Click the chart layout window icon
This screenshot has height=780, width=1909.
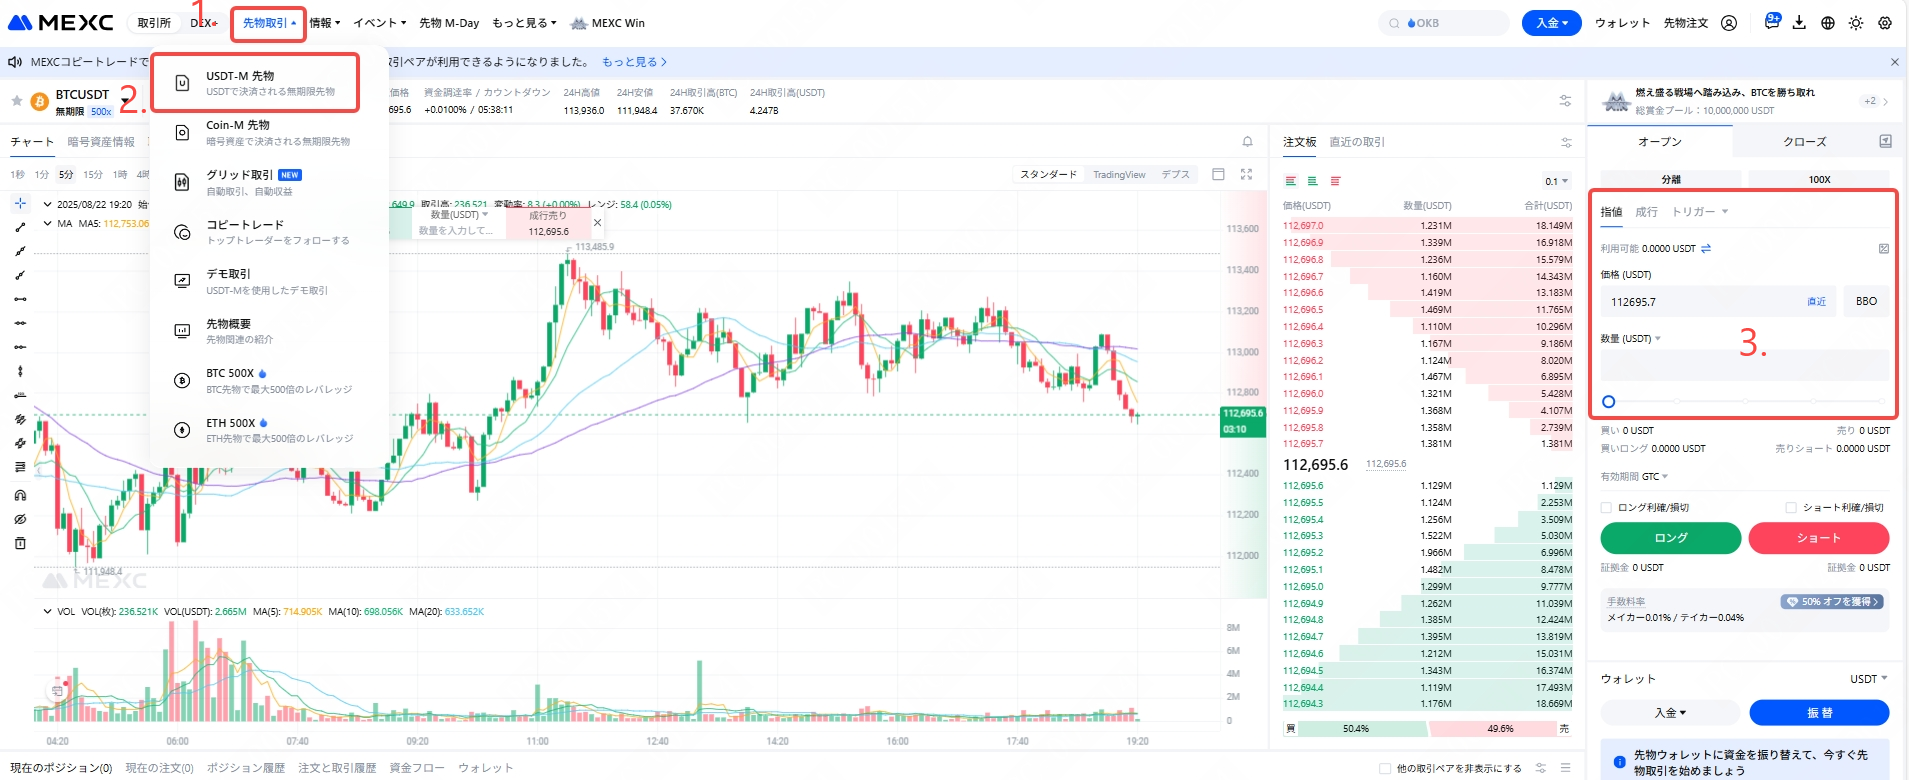(1218, 174)
